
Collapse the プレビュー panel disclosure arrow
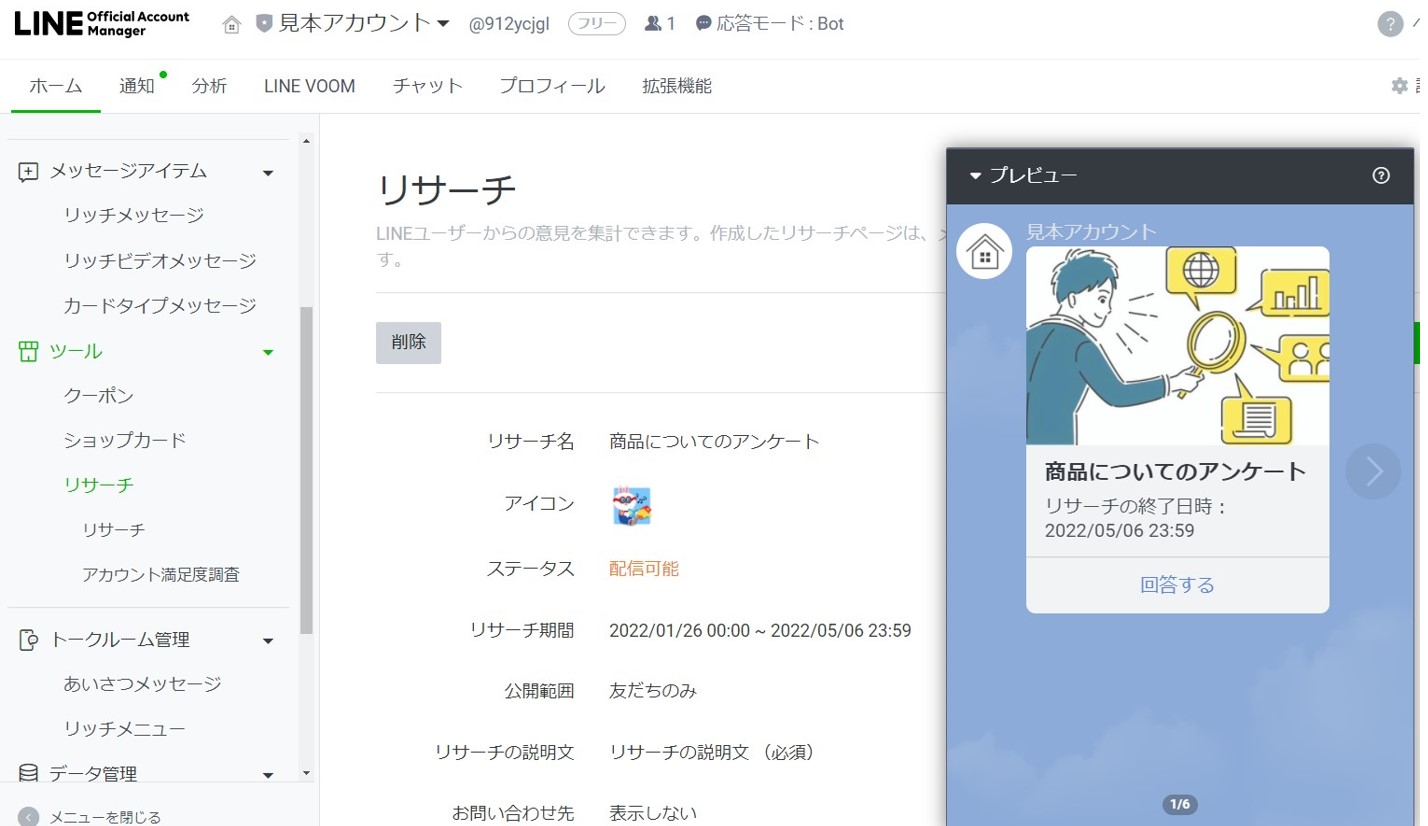(974, 175)
